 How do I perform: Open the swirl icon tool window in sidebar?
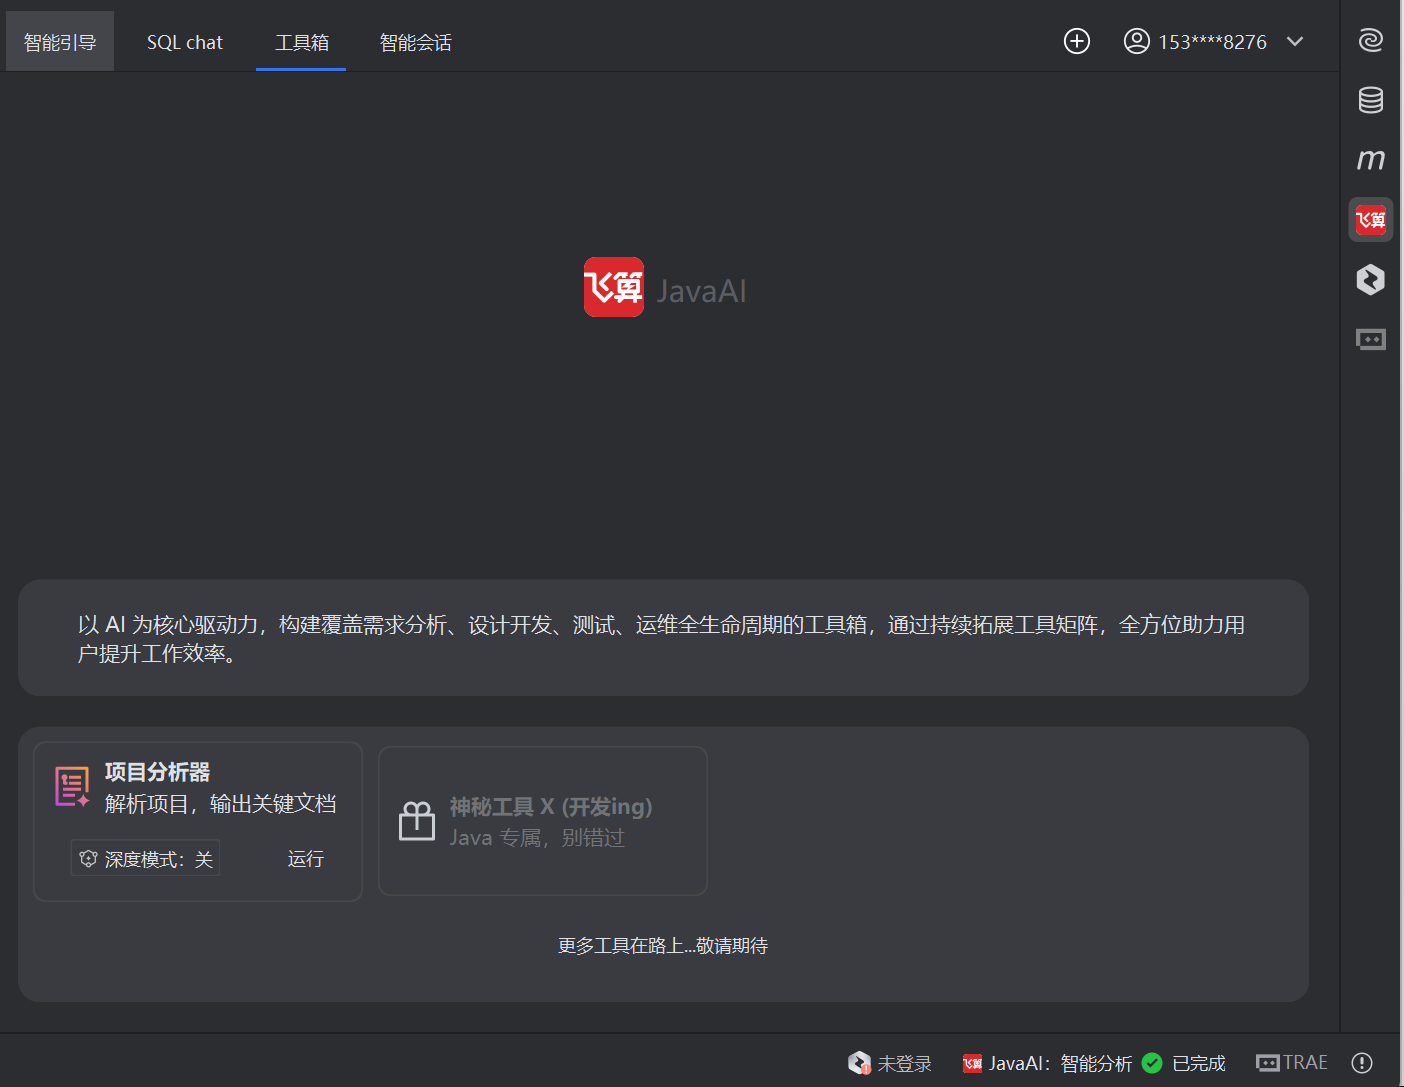pyautogui.click(x=1370, y=40)
